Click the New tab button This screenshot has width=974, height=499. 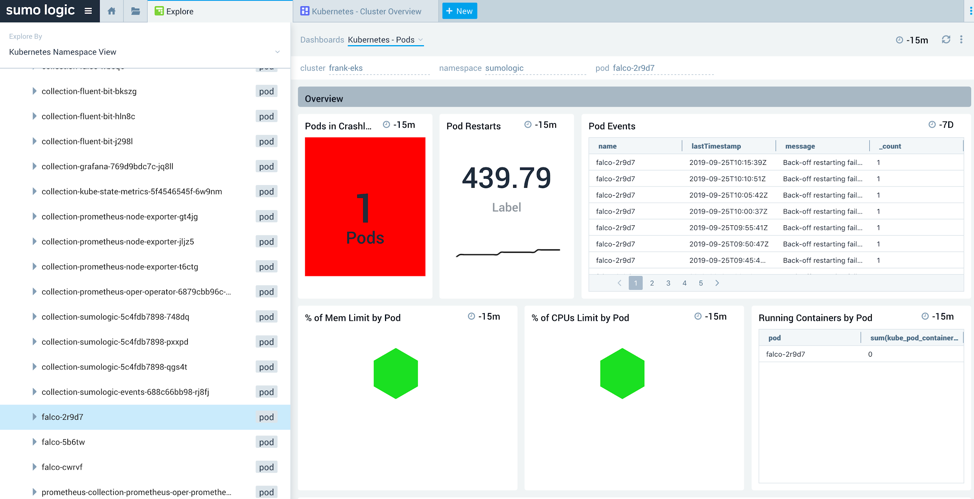click(x=459, y=11)
